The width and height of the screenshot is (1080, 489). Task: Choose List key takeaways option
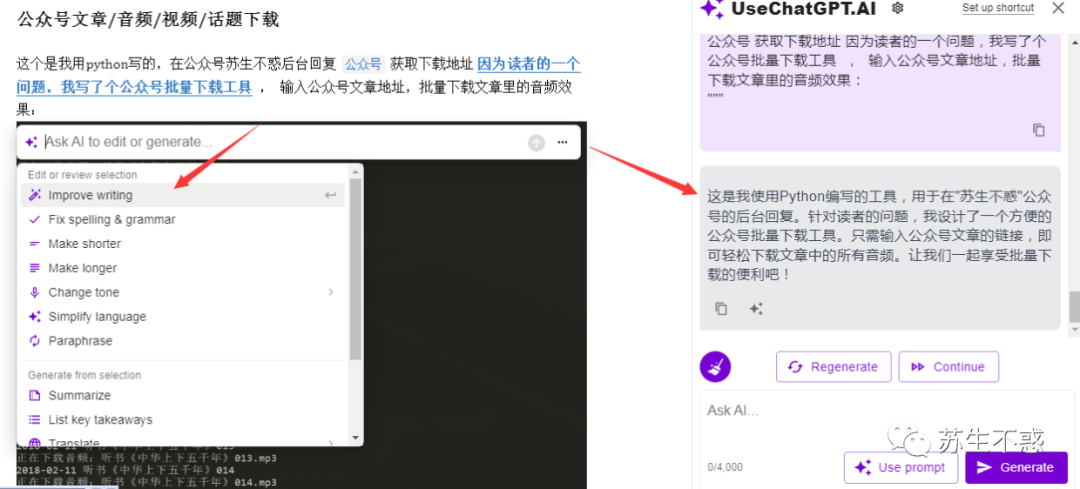click(183, 419)
